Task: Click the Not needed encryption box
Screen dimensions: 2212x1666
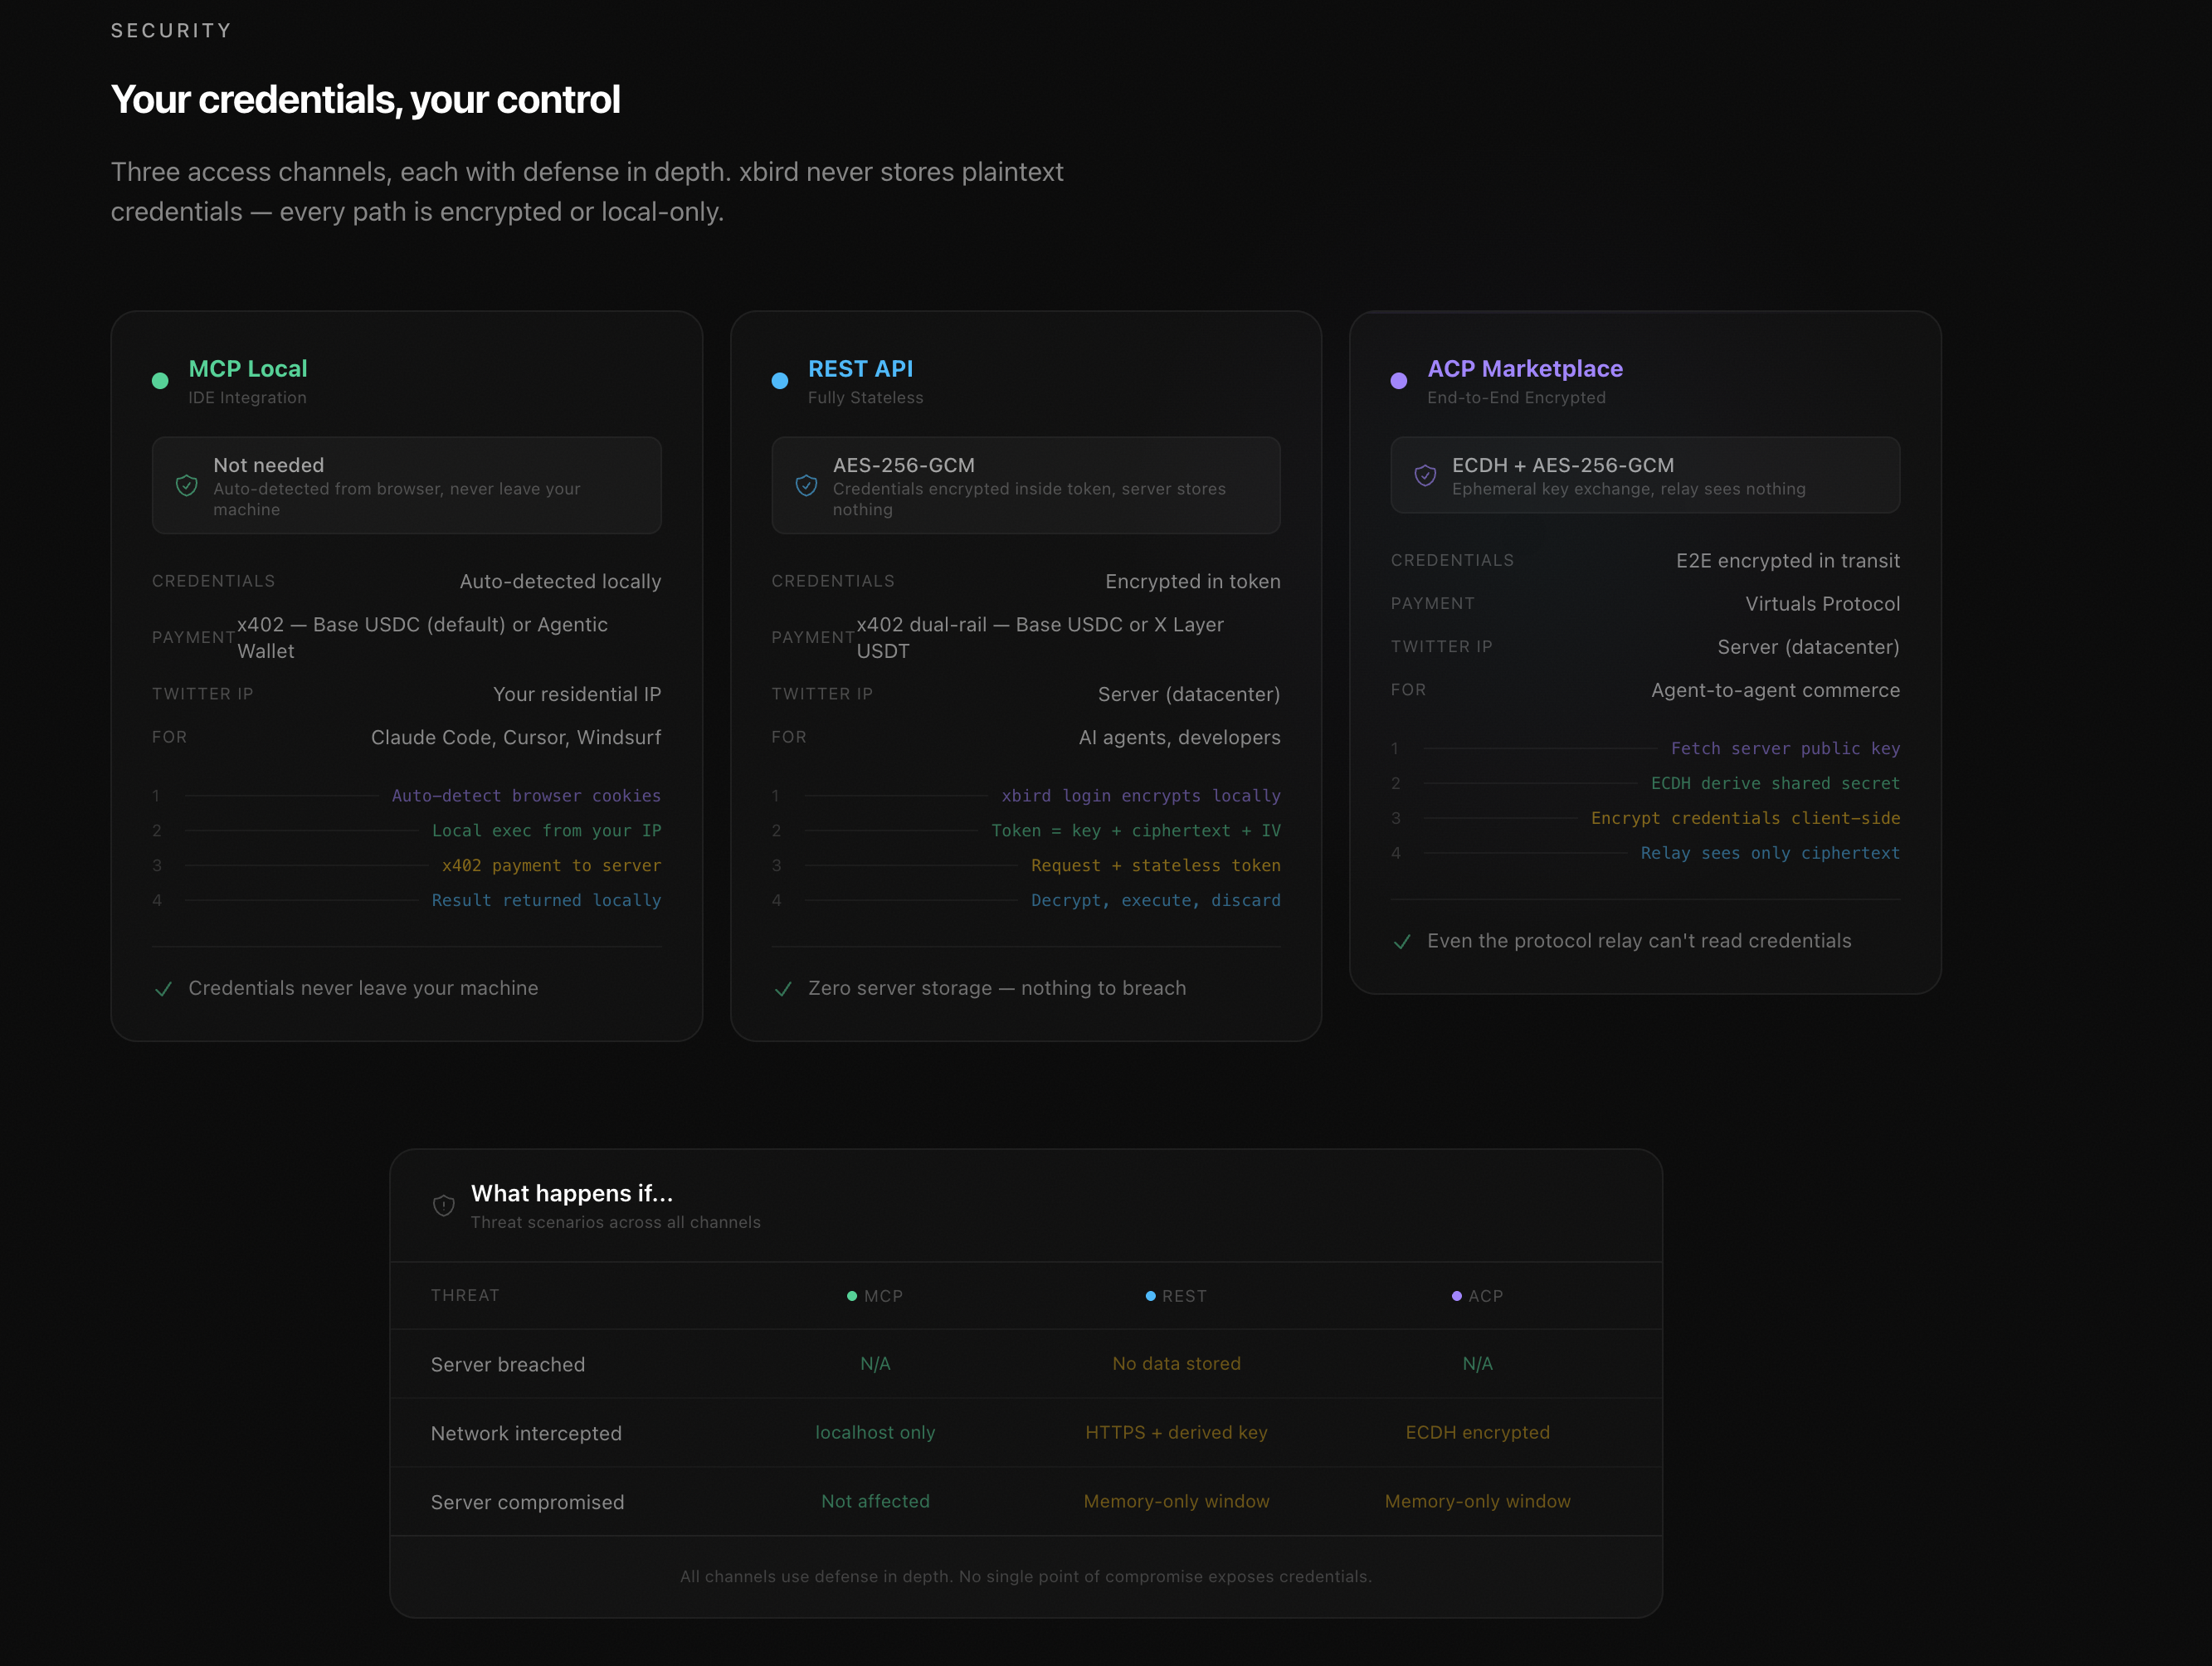Action: [407, 486]
